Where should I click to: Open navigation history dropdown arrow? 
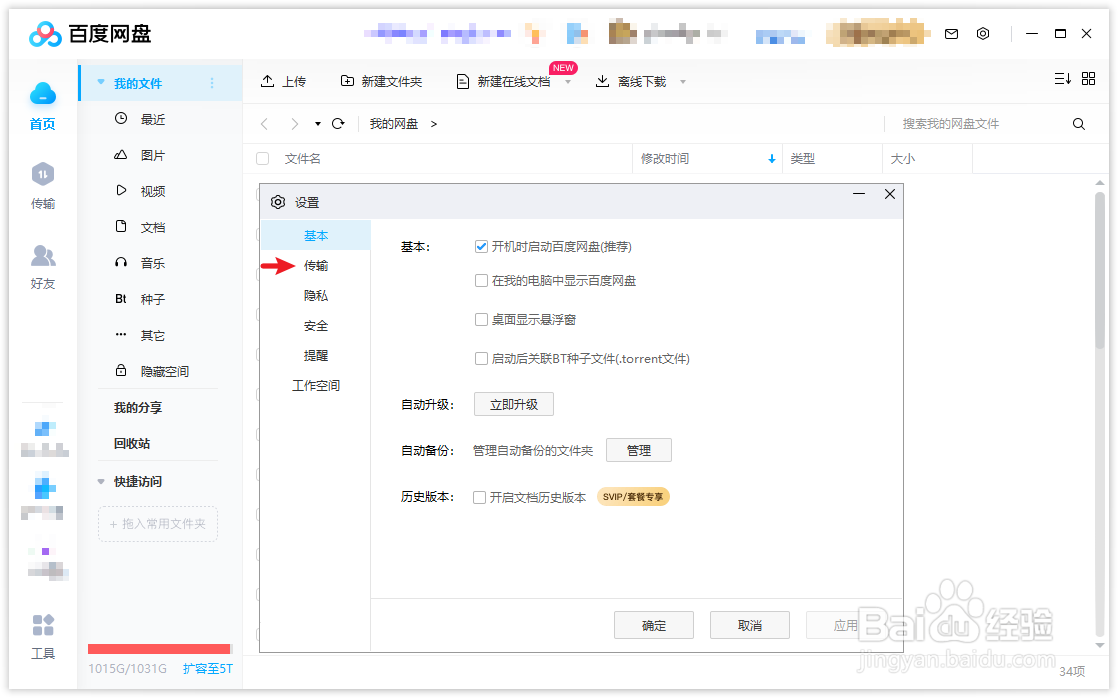click(x=317, y=124)
